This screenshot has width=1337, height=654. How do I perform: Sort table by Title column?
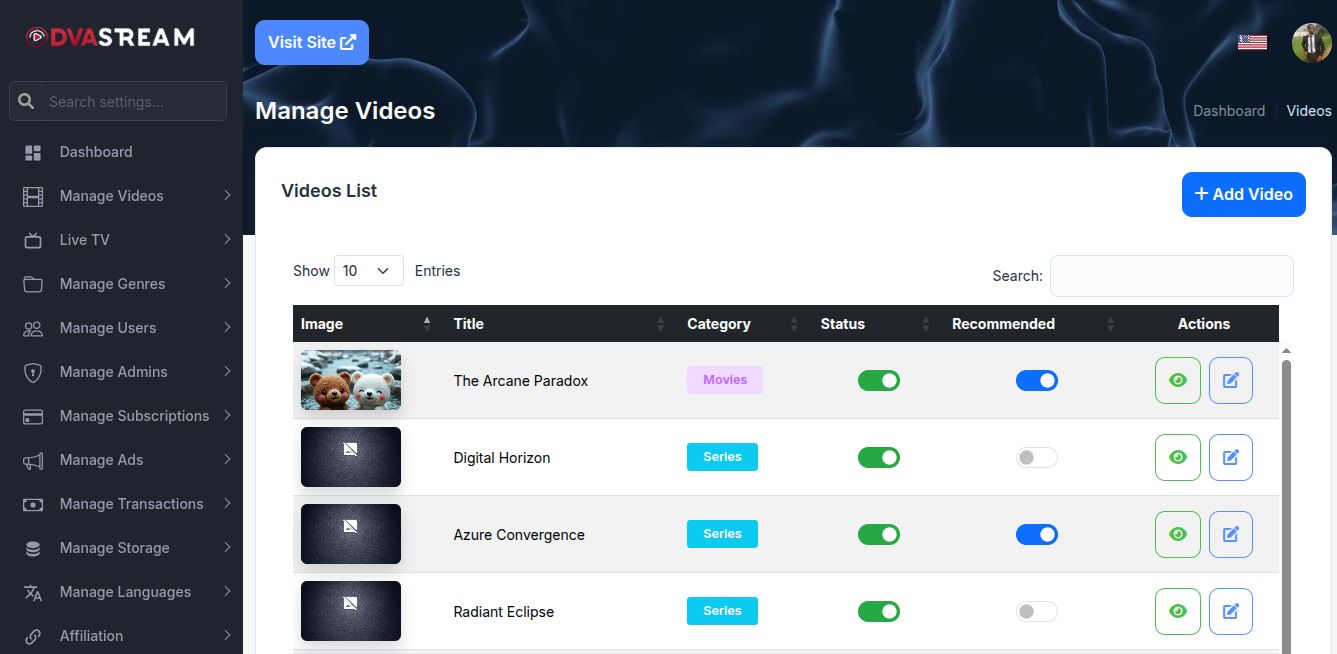tap(560, 324)
